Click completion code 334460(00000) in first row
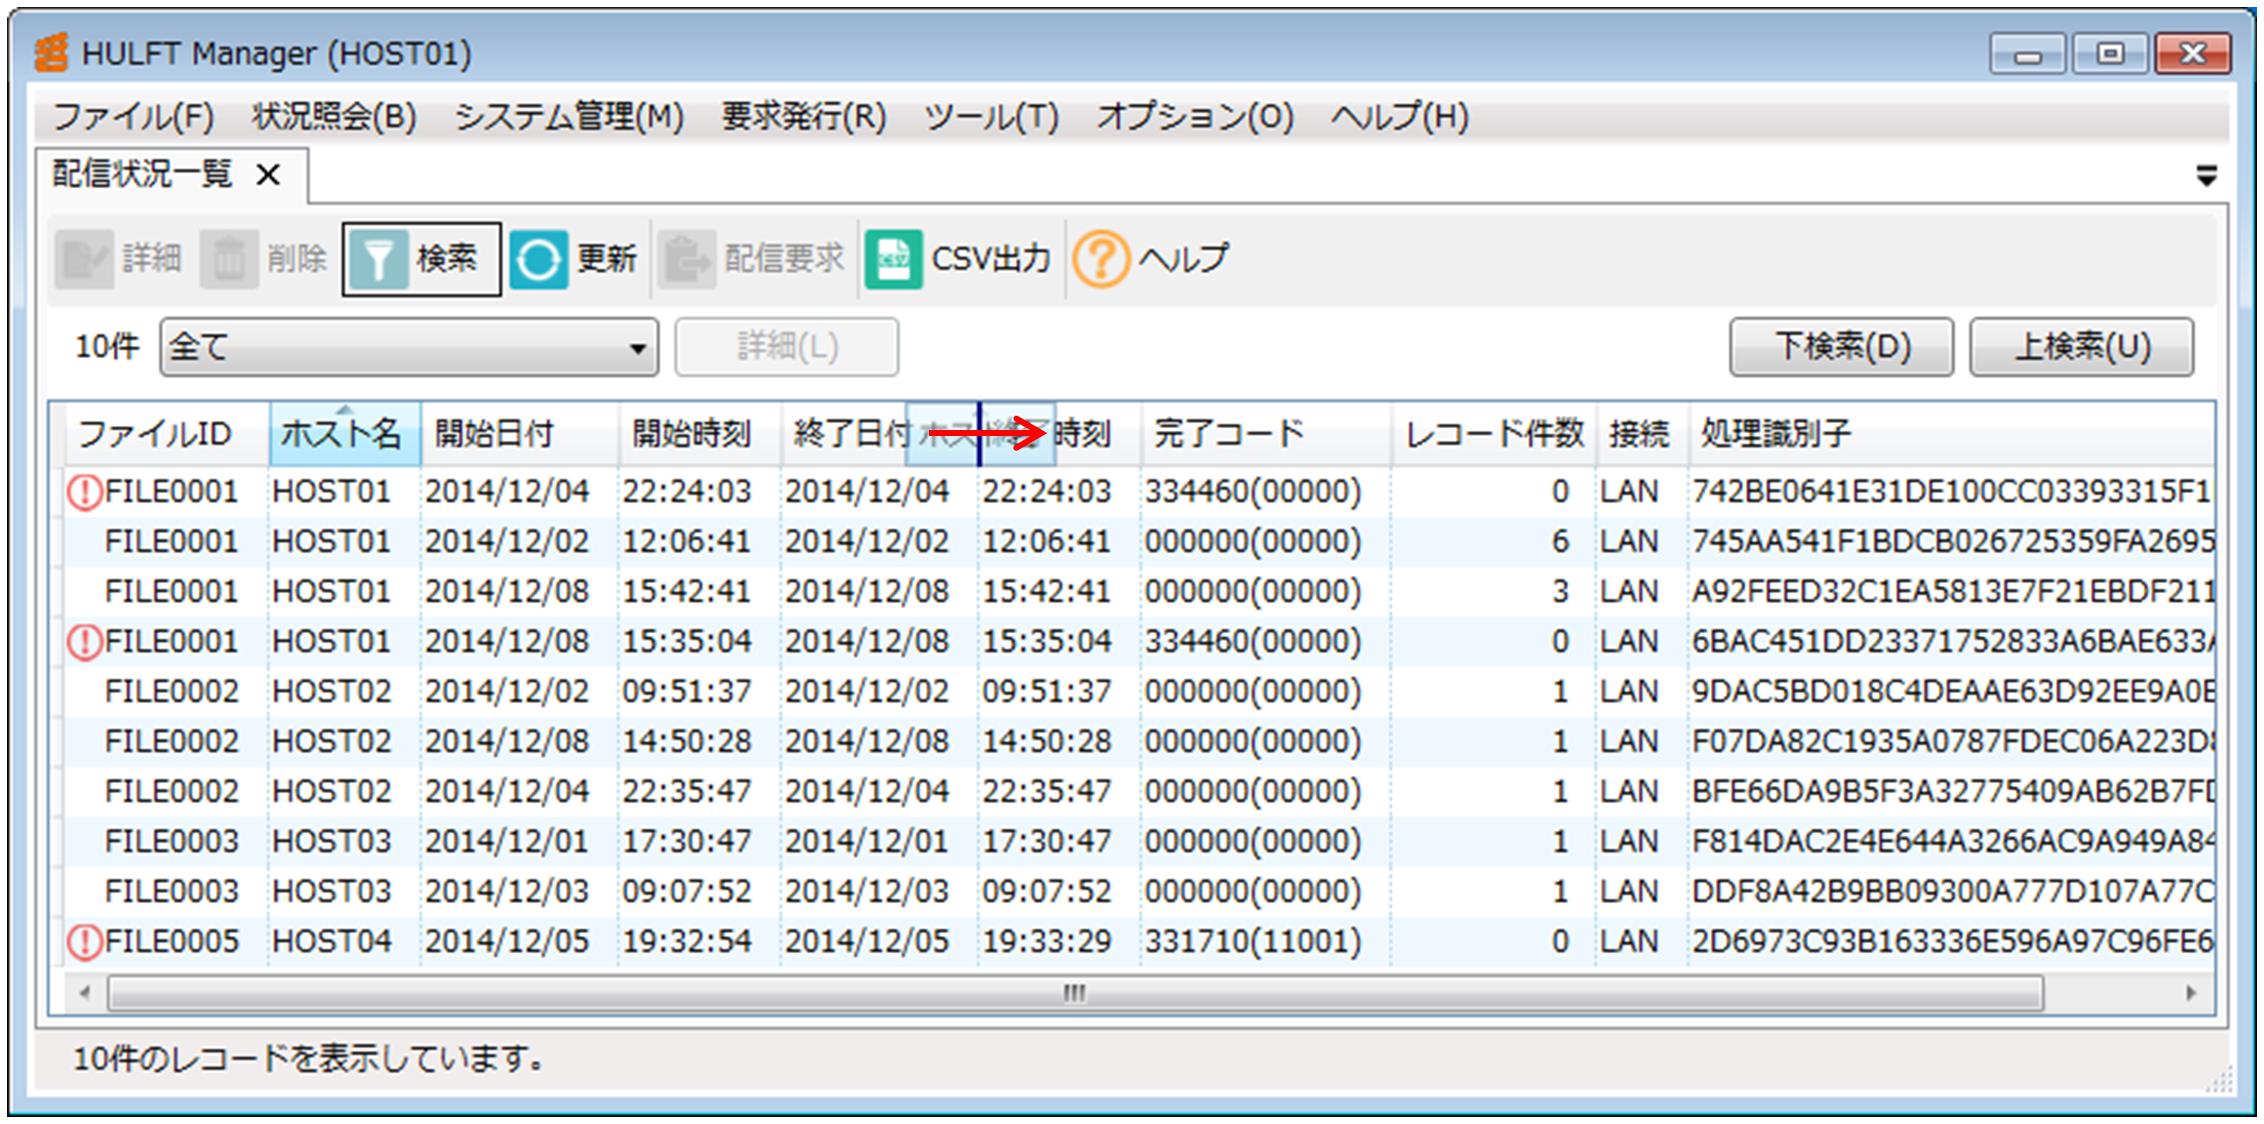 coord(1253,492)
